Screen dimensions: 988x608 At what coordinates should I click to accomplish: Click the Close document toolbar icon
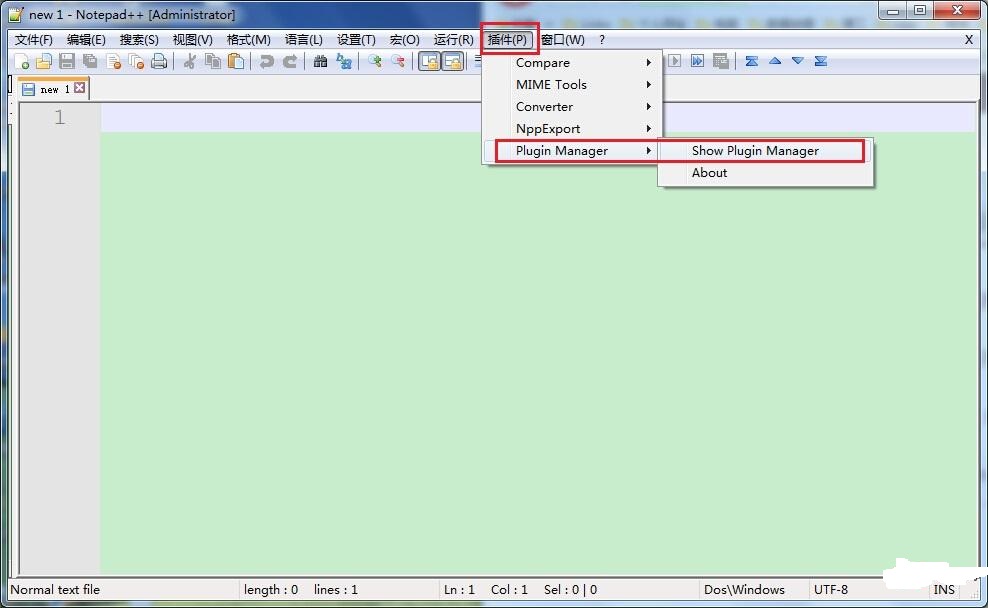113,61
